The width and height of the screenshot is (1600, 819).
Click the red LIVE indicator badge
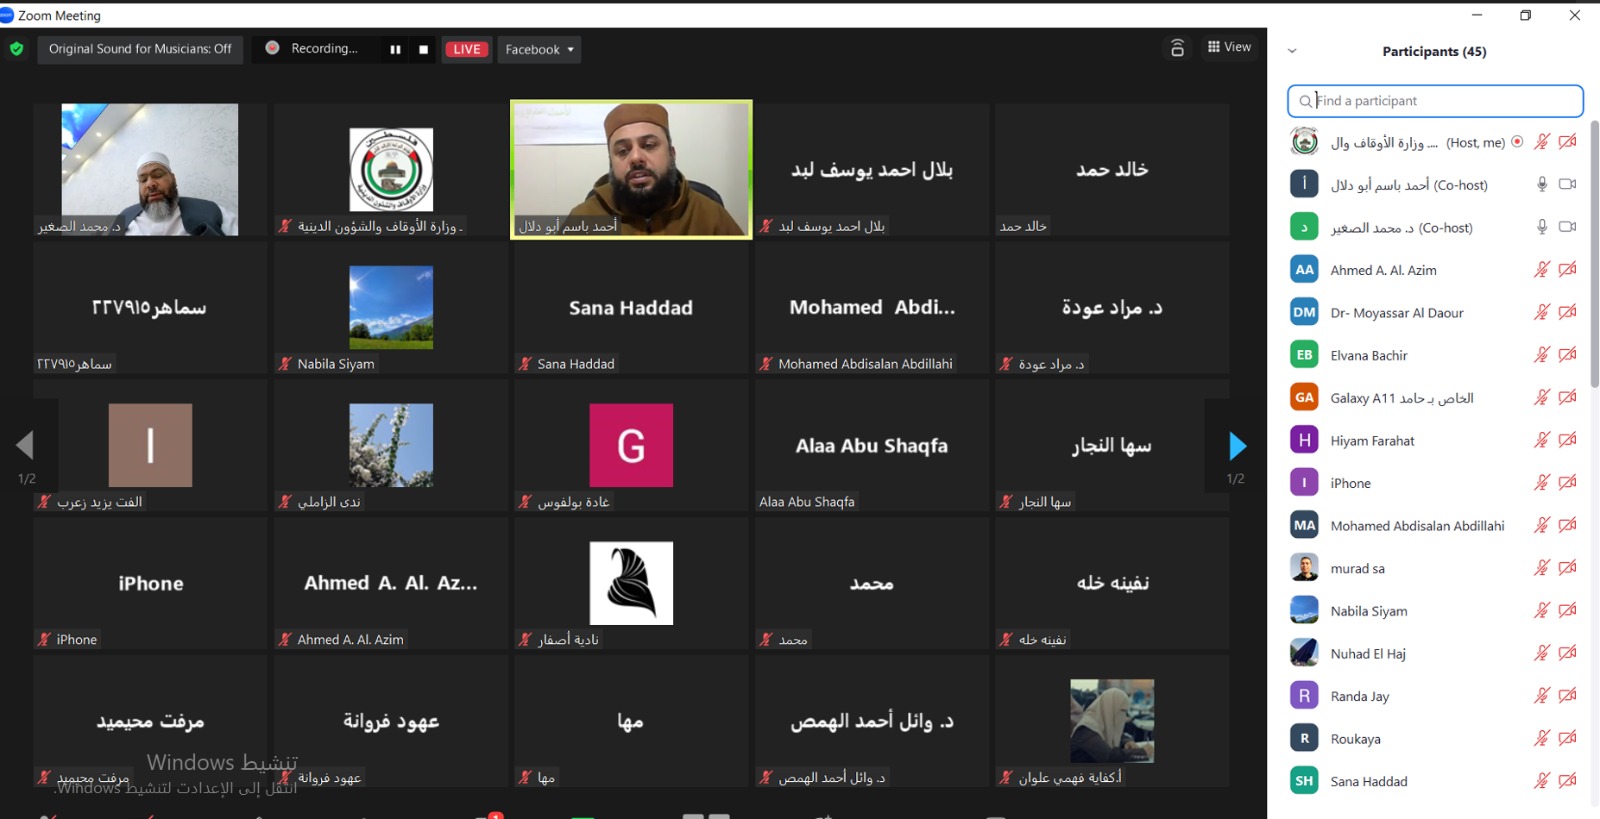pyautogui.click(x=467, y=49)
